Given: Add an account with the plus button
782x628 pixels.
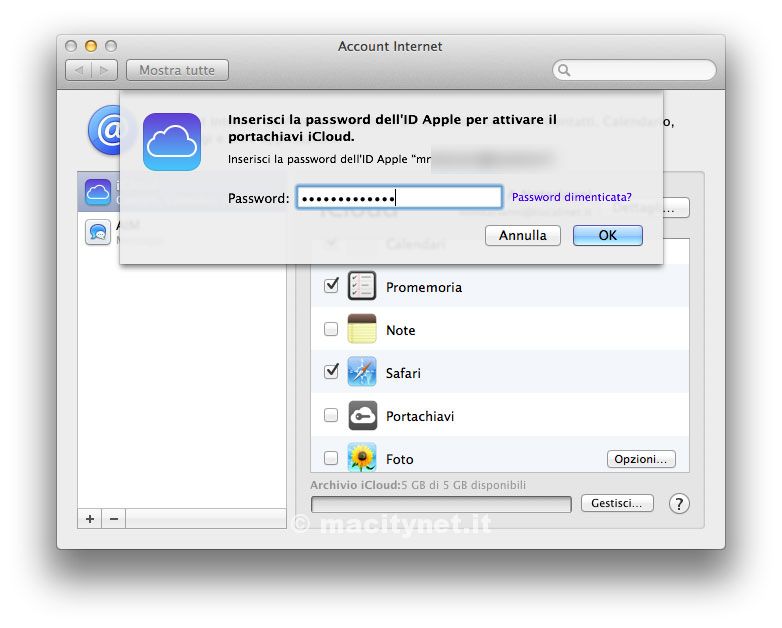Looking at the screenshot, I should click(90, 519).
